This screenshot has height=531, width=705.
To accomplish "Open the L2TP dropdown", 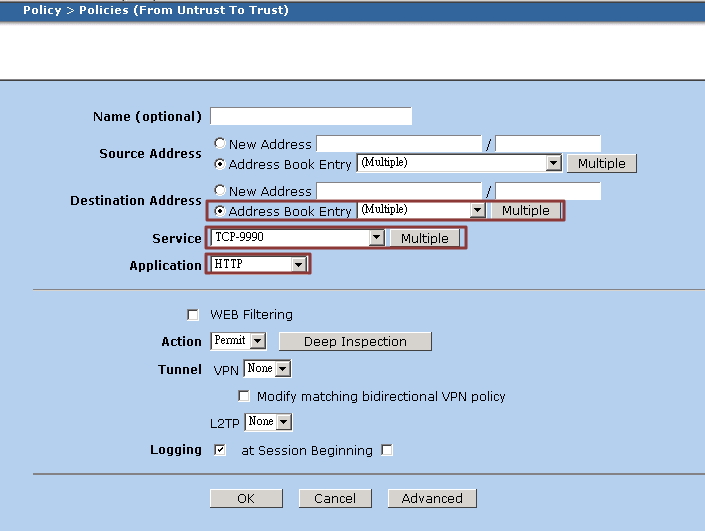I will click(x=284, y=422).
